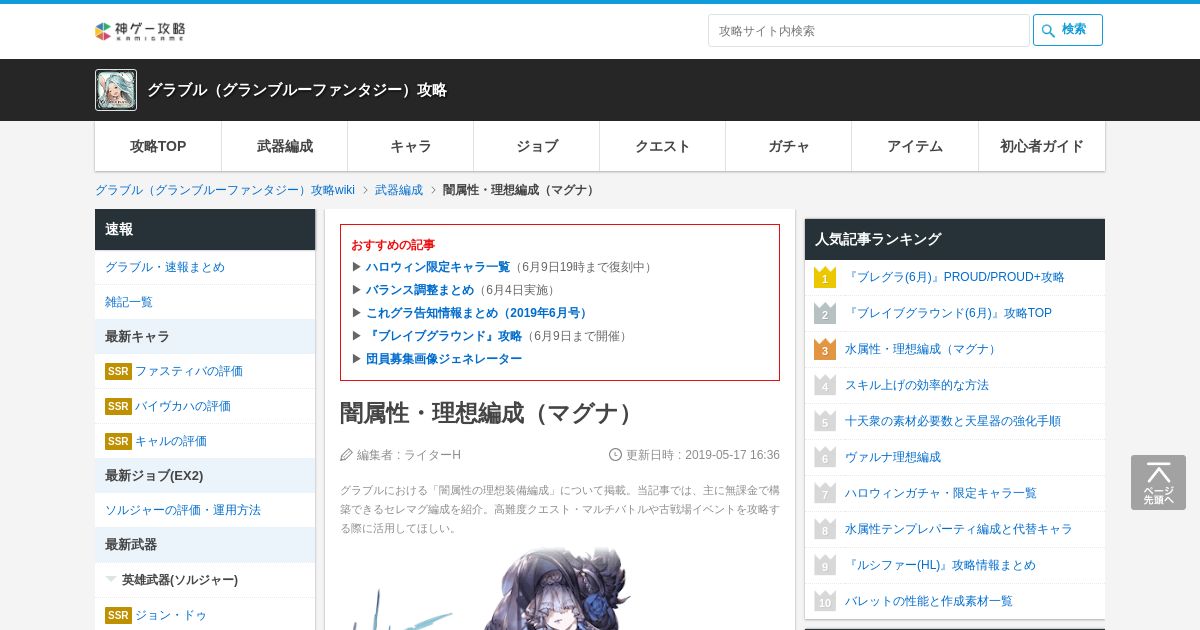
Task: Click the rank 7 crown badge
Action: tap(825, 493)
